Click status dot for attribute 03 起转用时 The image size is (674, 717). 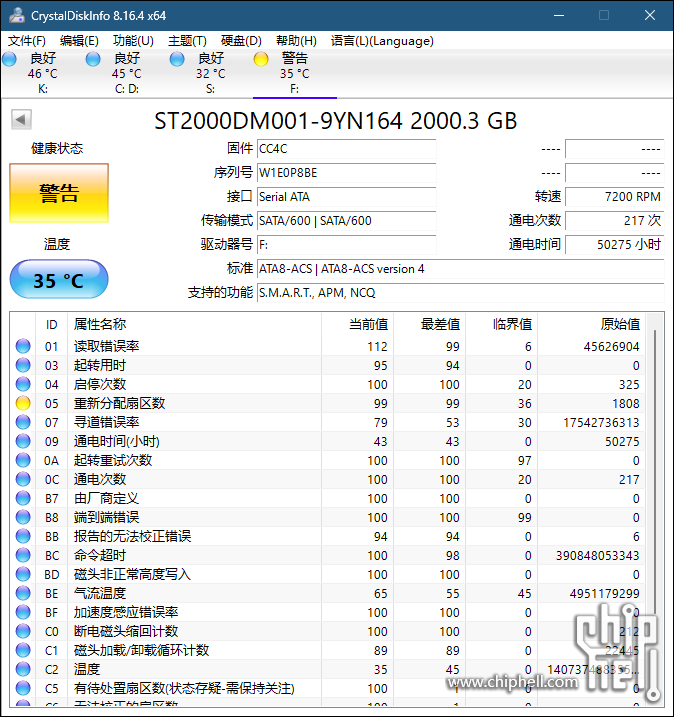pos(23,365)
